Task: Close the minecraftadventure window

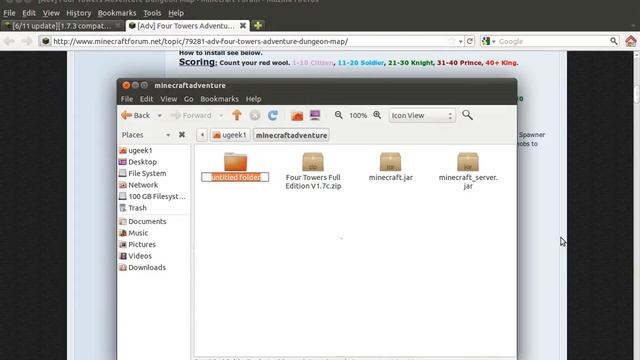Action: pyautogui.click(x=126, y=85)
